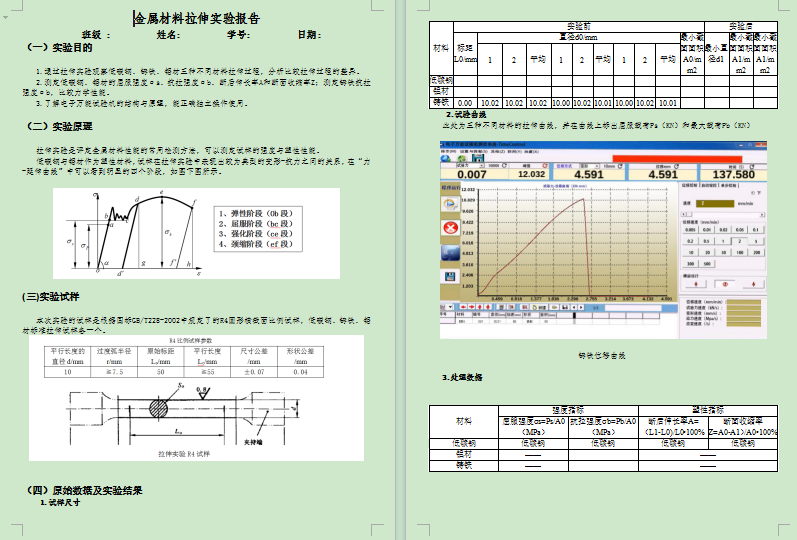Toggle the middle stop button under 横梁运行
Image resolution: width=797 pixels, height=540 pixels.
tap(725, 284)
